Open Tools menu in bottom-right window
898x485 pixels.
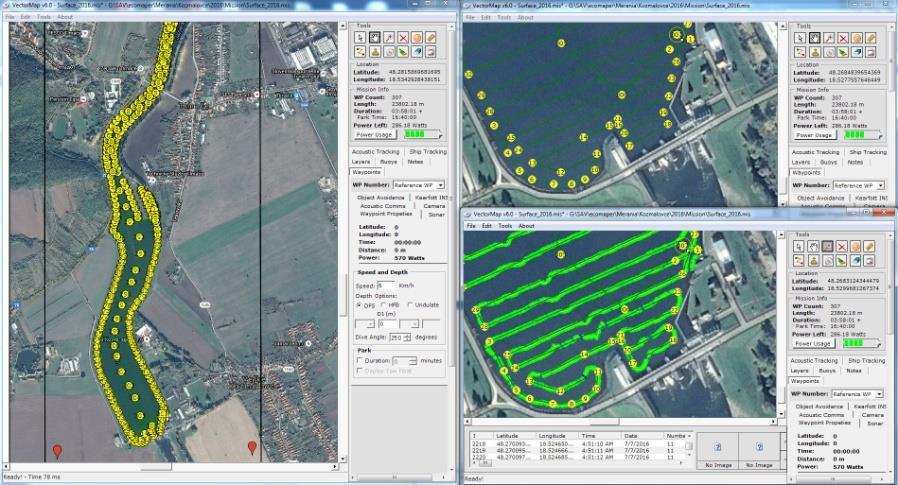(505, 226)
